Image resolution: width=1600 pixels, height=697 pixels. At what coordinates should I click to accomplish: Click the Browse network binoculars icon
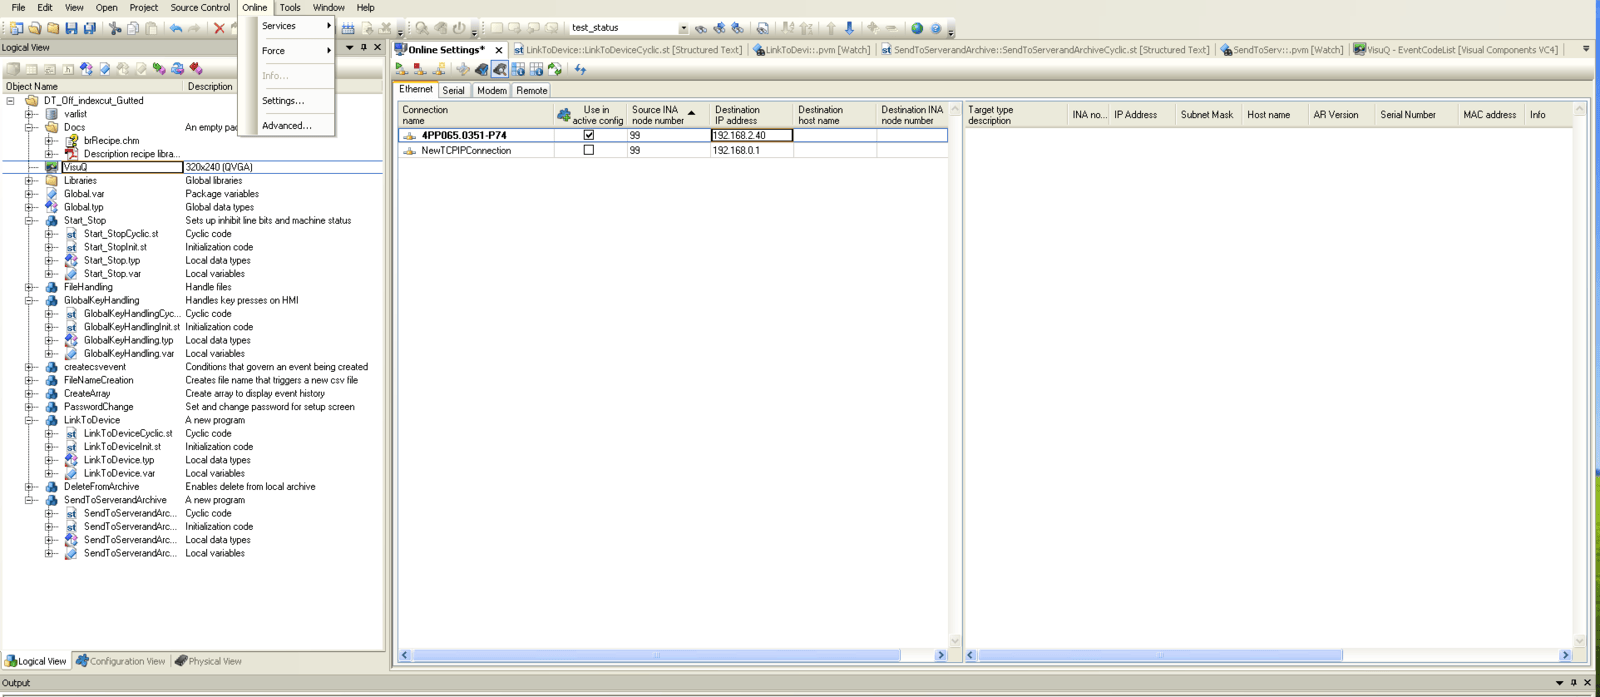(499, 69)
